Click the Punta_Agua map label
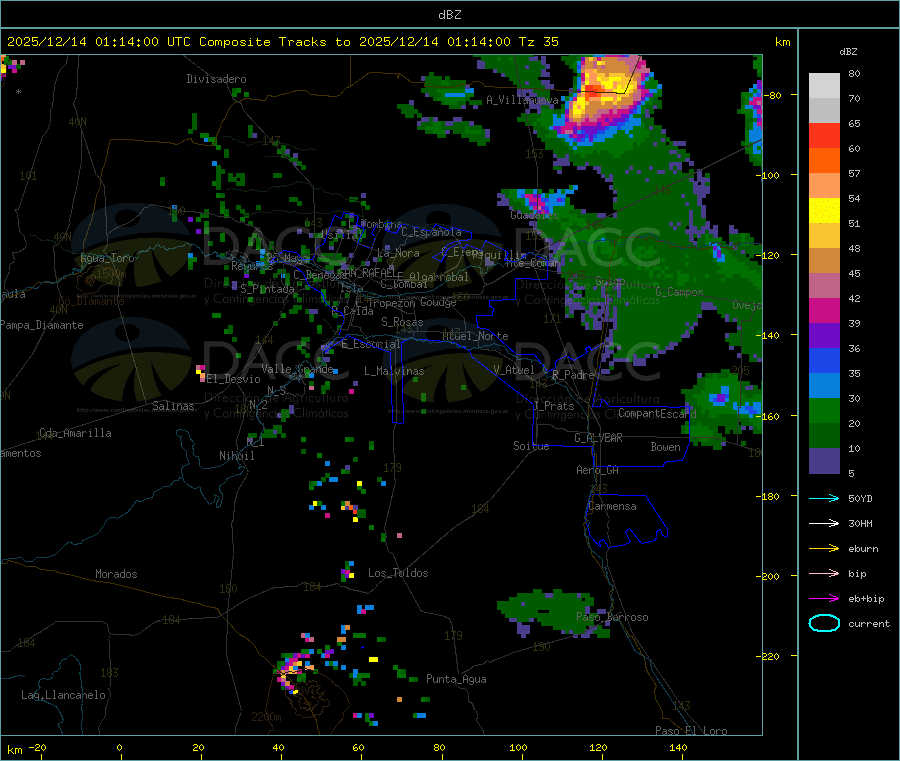 456,679
